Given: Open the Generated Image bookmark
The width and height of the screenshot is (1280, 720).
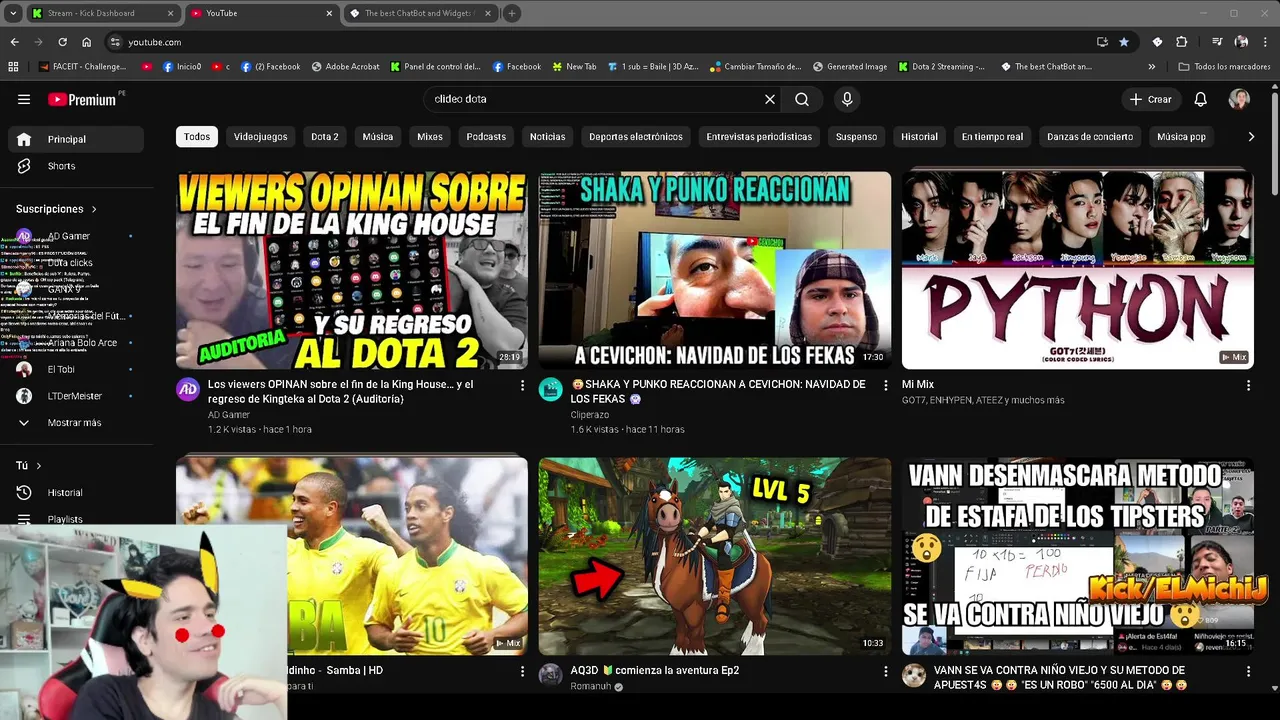Looking at the screenshot, I should pyautogui.click(x=850, y=67).
